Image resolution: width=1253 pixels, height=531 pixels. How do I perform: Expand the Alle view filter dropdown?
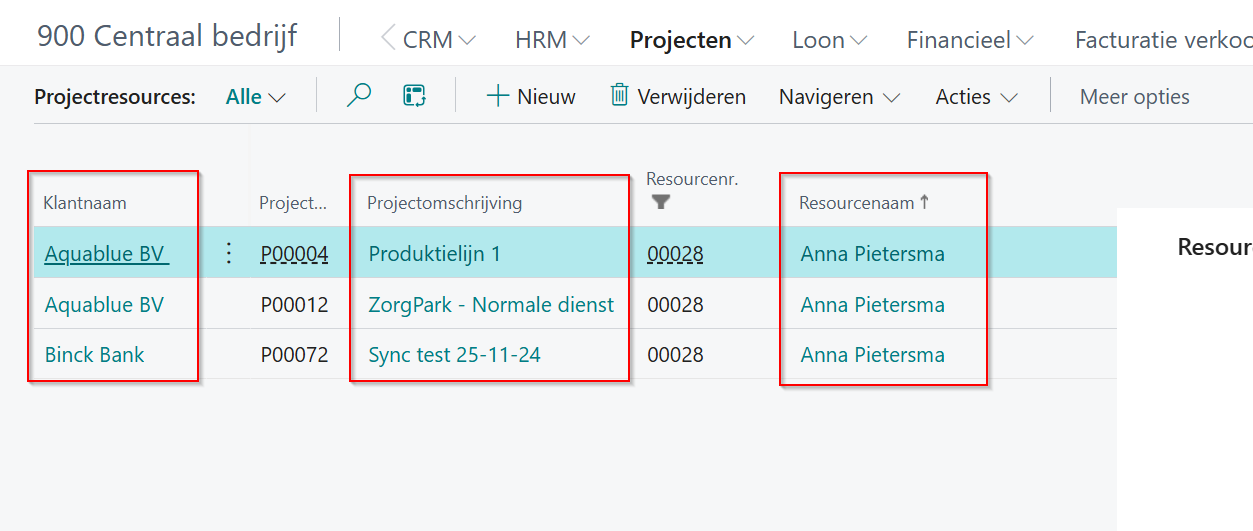[256, 97]
